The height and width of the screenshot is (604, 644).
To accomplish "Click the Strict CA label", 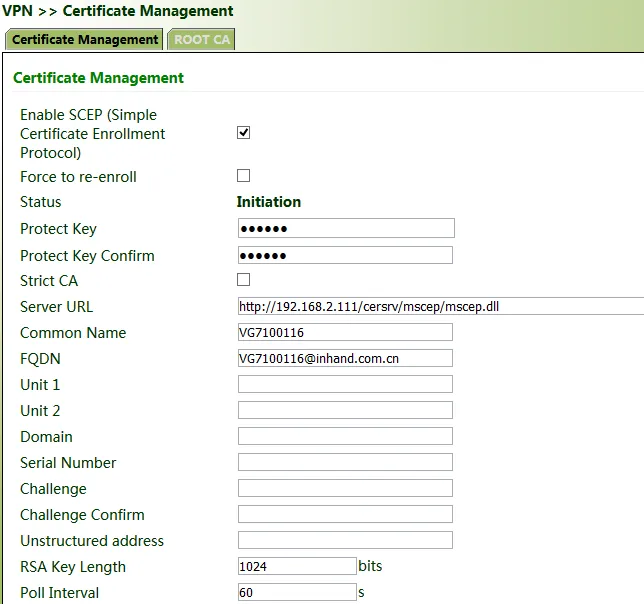I will (49, 281).
